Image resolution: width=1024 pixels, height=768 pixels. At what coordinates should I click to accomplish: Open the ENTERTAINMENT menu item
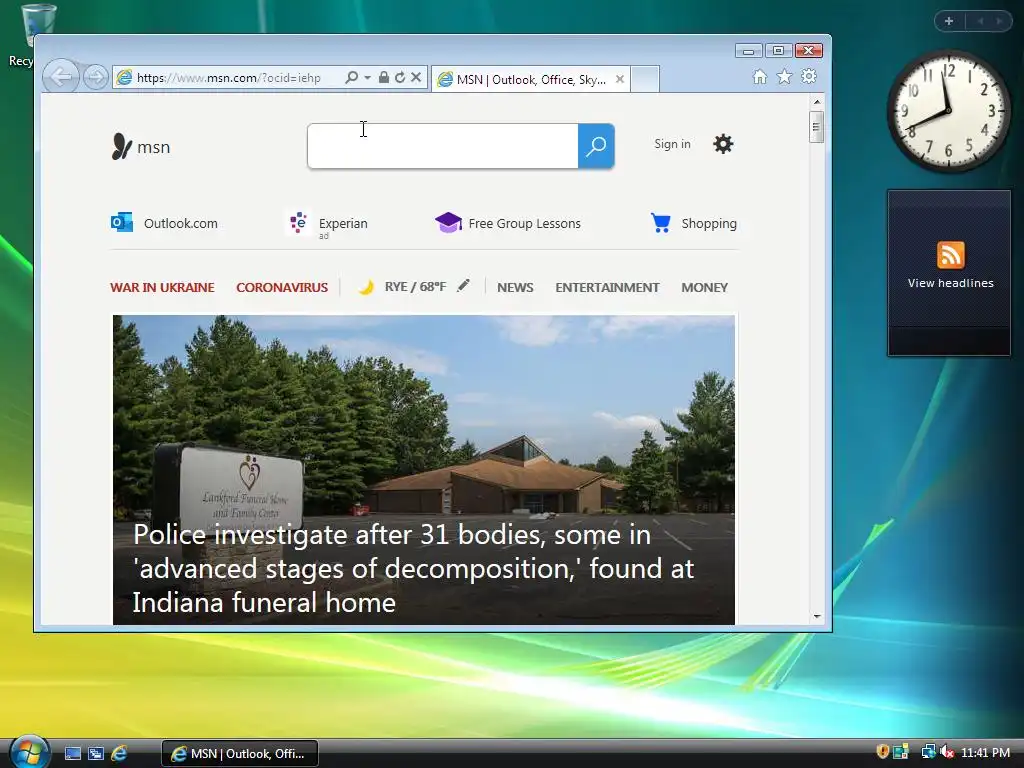click(x=607, y=287)
